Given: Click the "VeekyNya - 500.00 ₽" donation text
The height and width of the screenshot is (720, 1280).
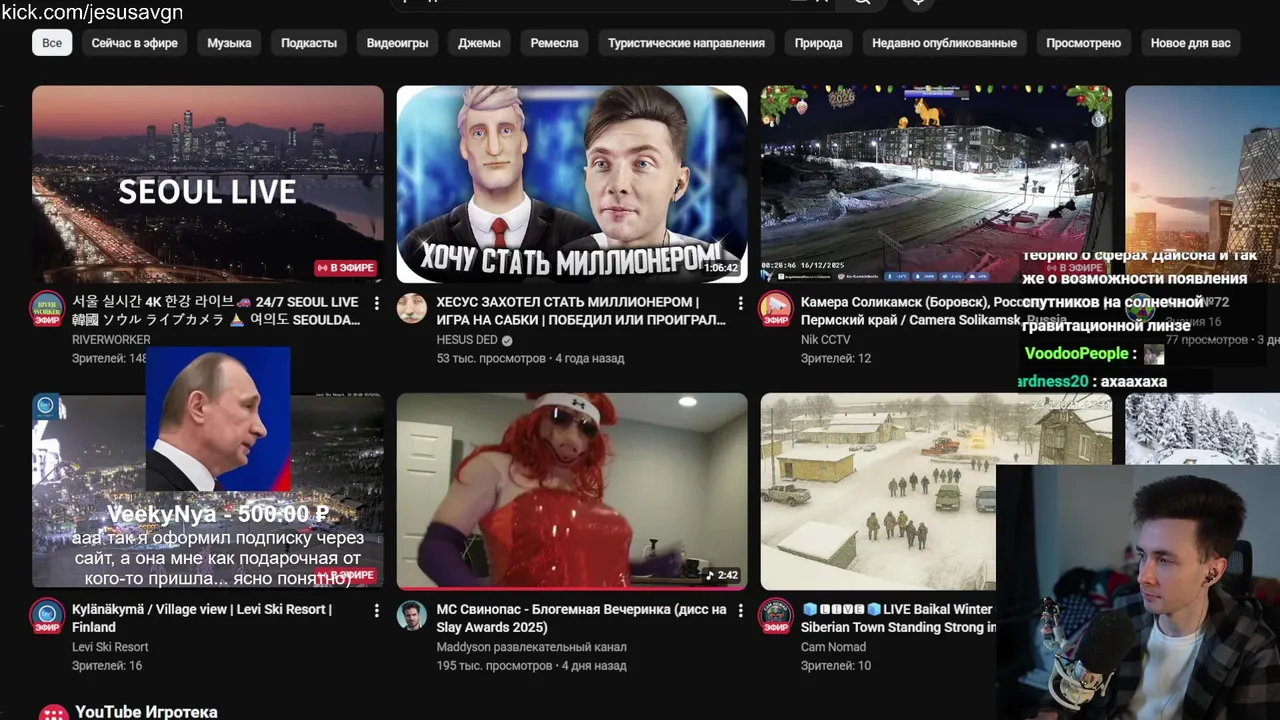Looking at the screenshot, I should (217, 514).
